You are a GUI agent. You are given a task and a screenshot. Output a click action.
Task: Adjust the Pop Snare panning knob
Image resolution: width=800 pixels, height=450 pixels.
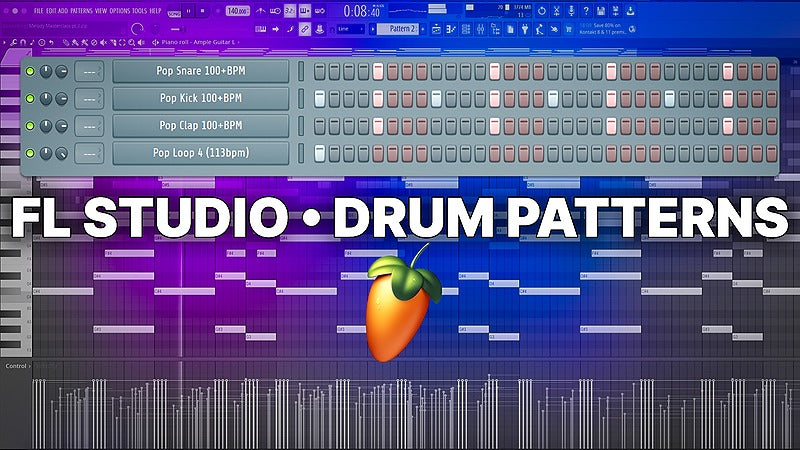pos(46,72)
